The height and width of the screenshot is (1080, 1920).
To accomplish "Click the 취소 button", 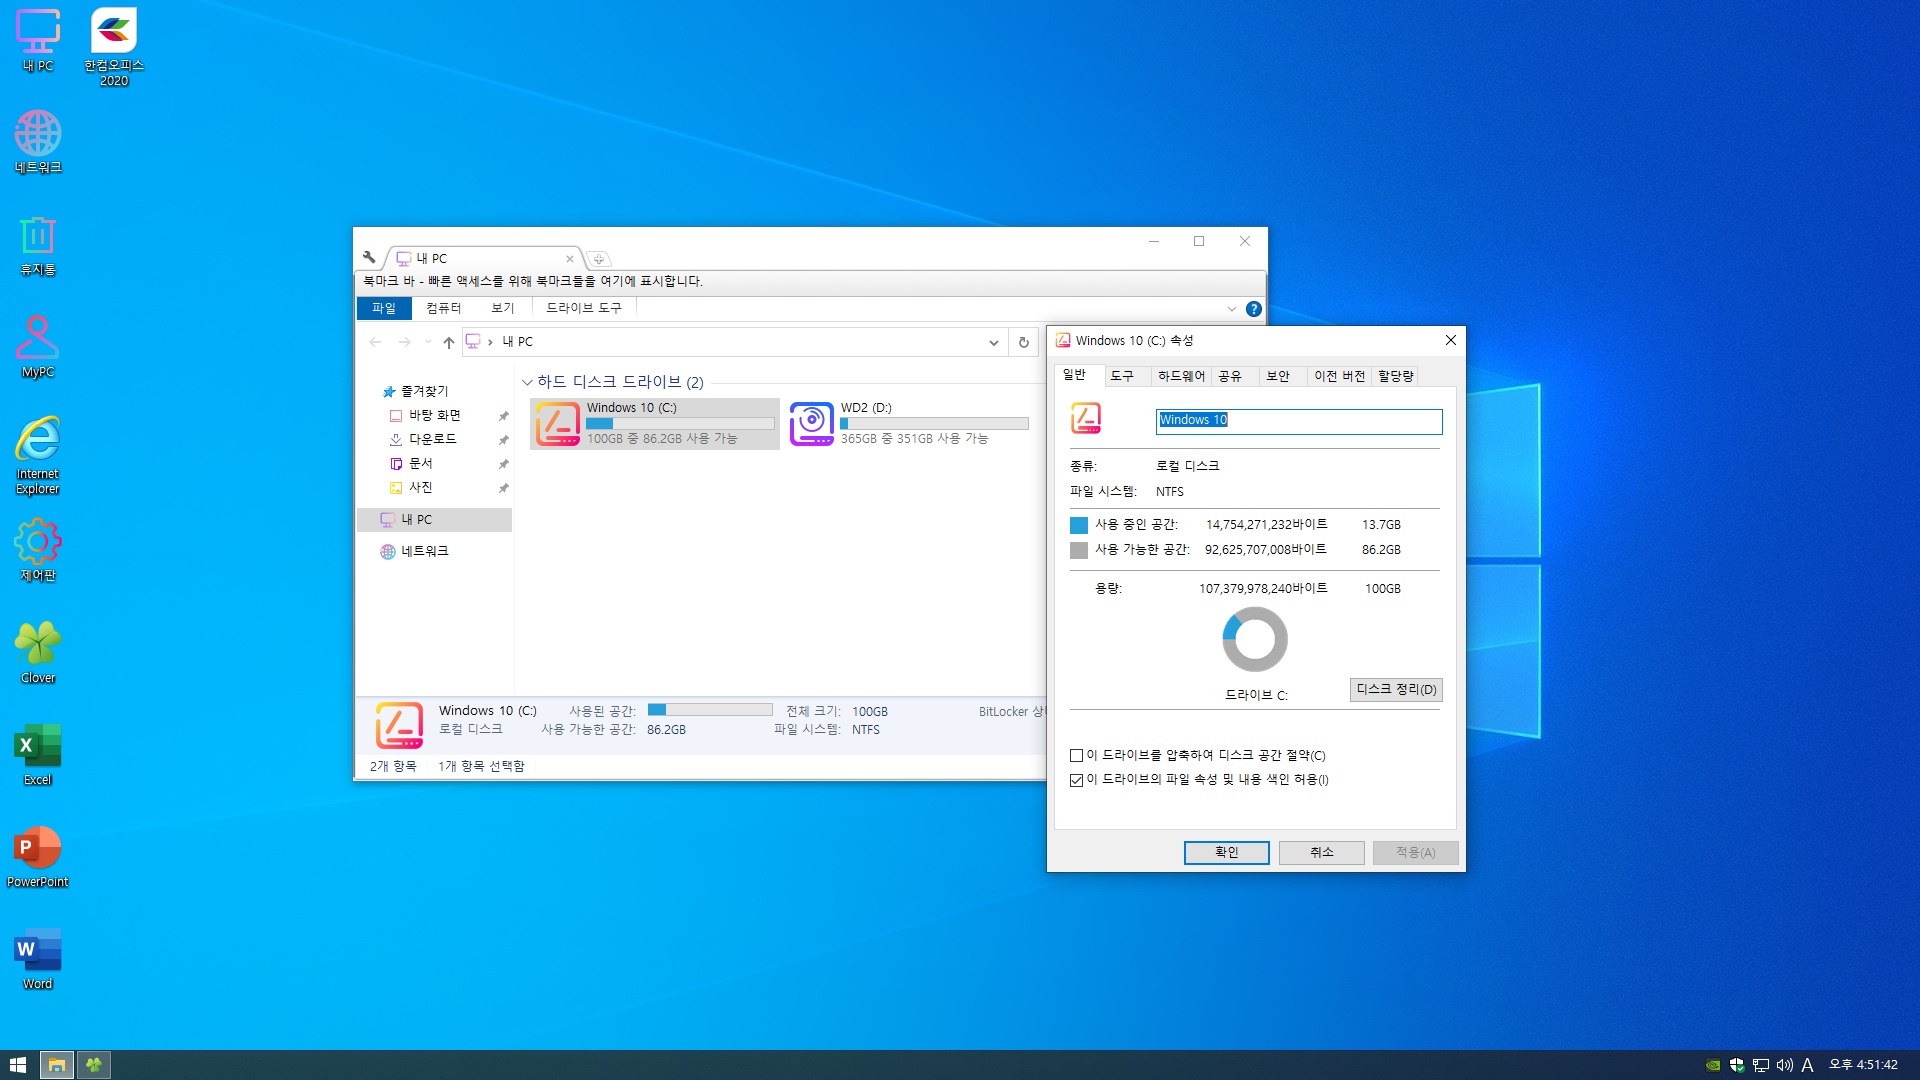I will click(x=1321, y=852).
